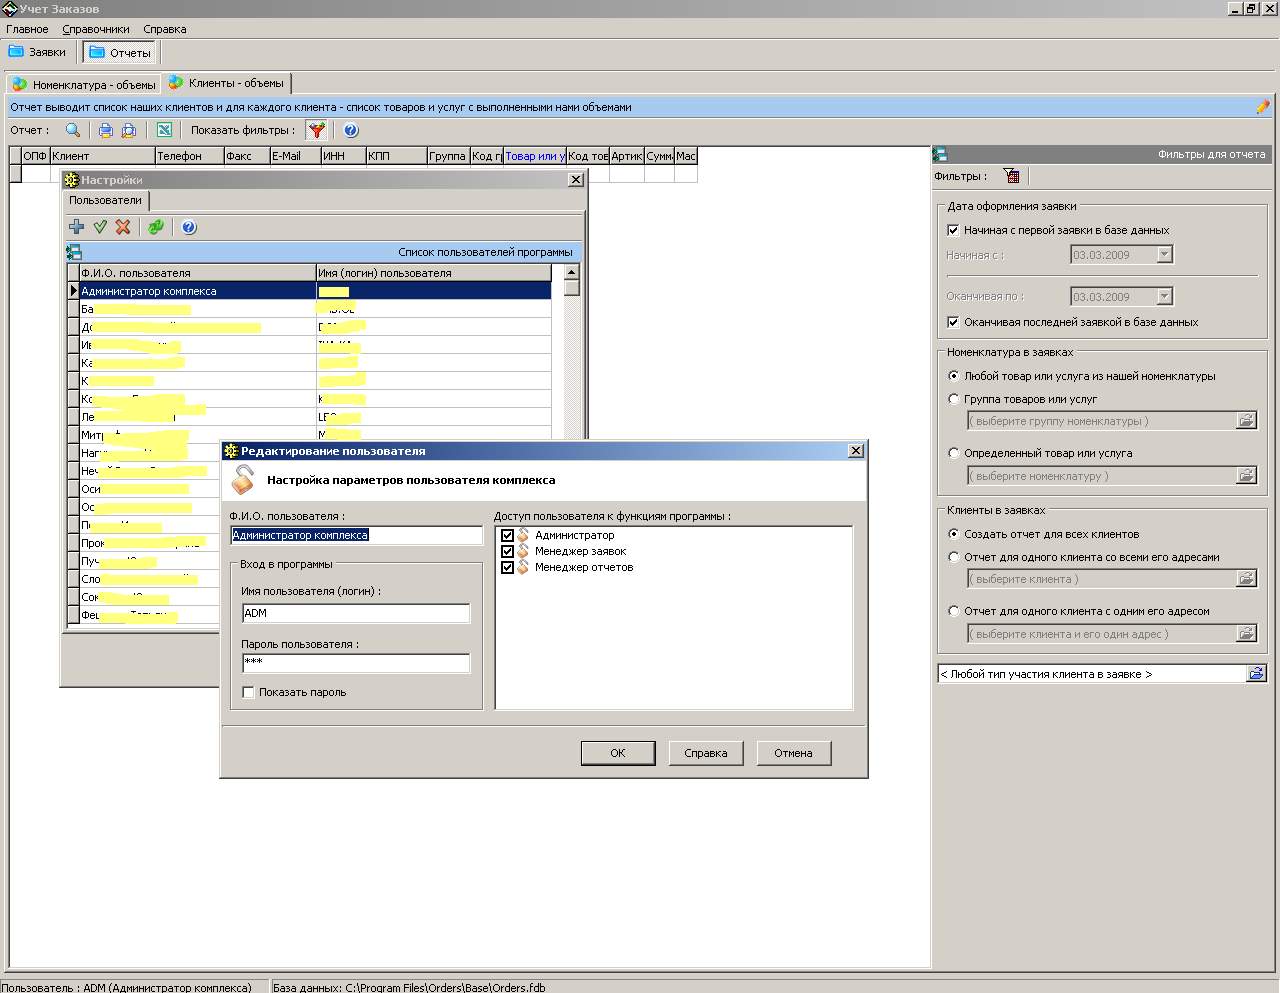1280x993 pixels.
Task: Click the Отмена button
Action: (x=793, y=753)
